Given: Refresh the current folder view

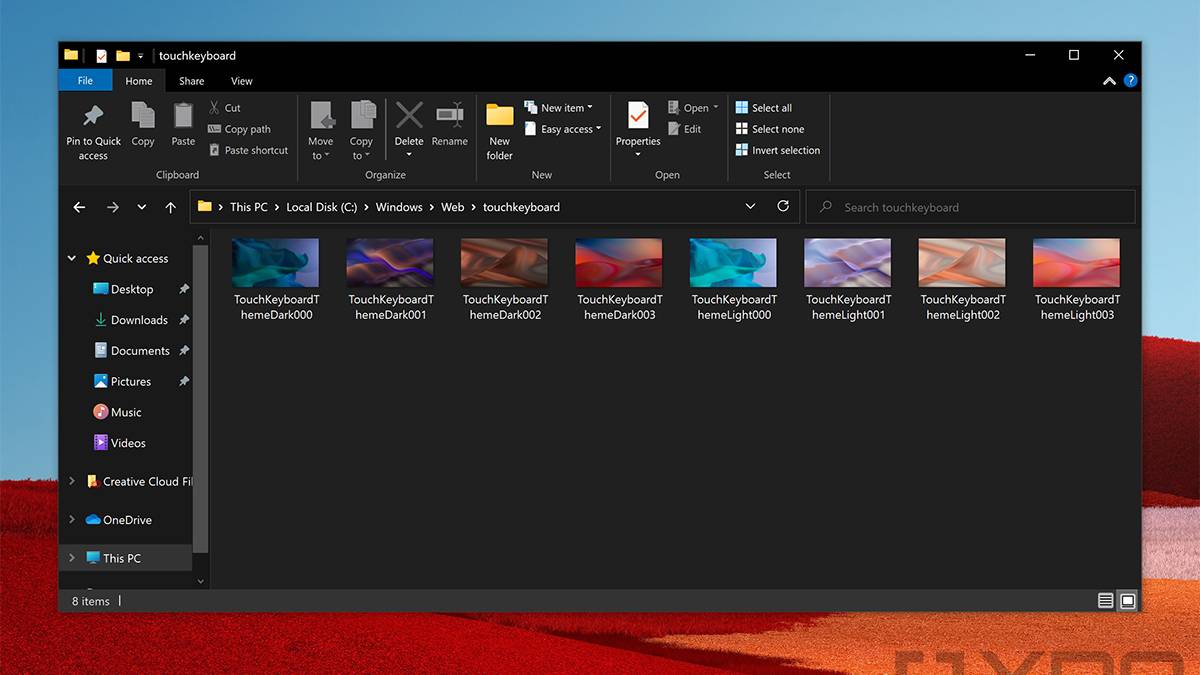Looking at the screenshot, I should [783, 206].
